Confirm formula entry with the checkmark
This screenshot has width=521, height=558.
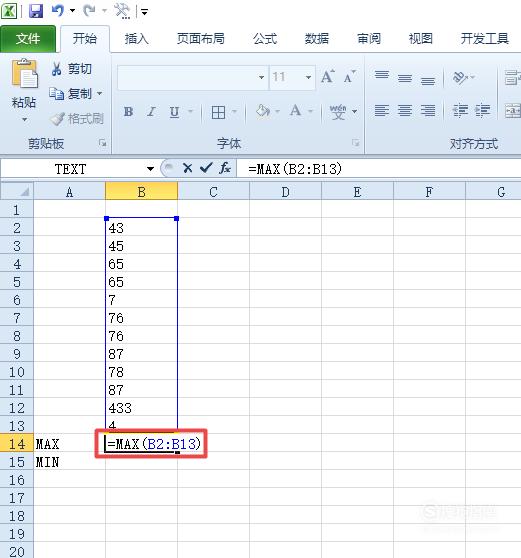(206, 168)
